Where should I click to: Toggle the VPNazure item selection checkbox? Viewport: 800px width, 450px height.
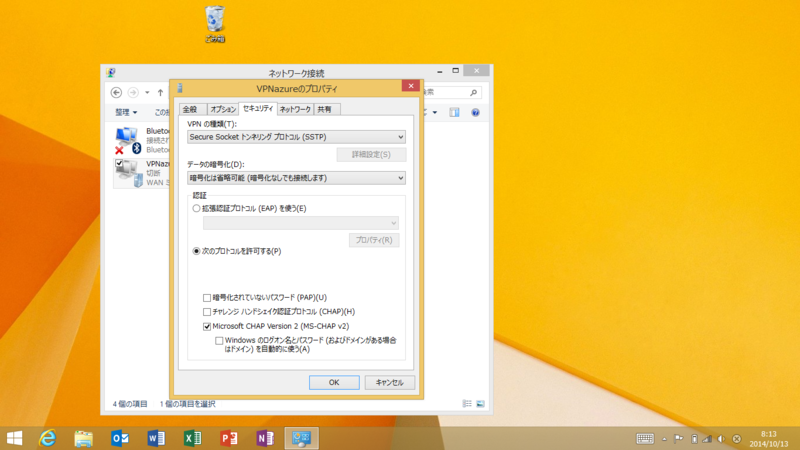click(119, 163)
